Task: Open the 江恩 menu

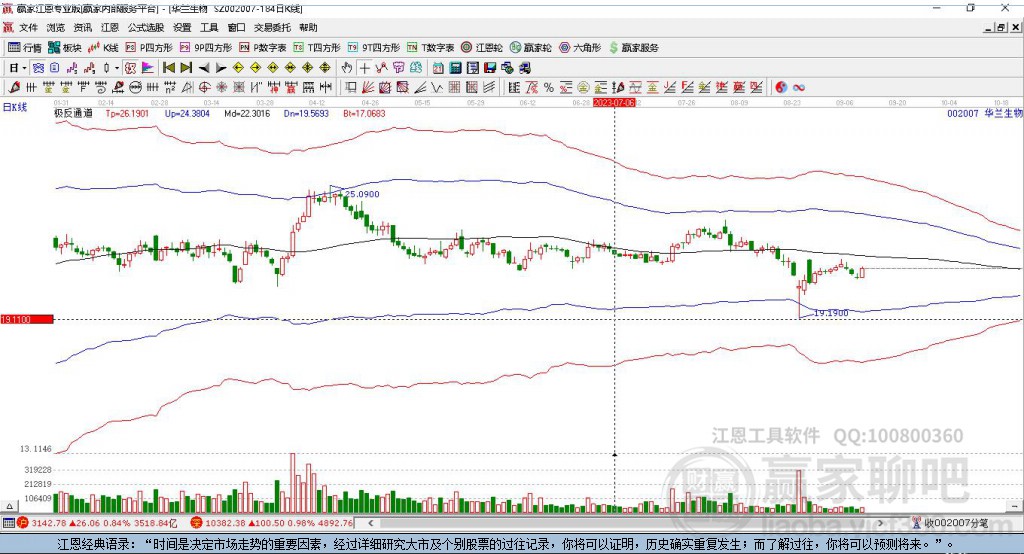Action: (110, 27)
